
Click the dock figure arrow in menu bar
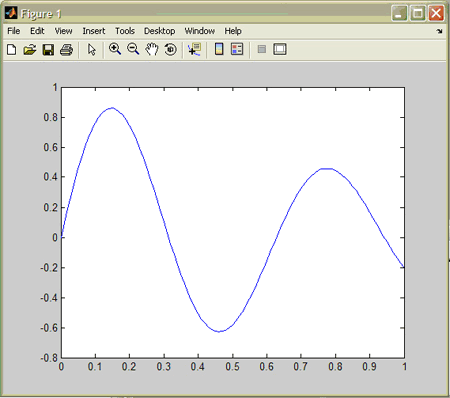point(439,31)
